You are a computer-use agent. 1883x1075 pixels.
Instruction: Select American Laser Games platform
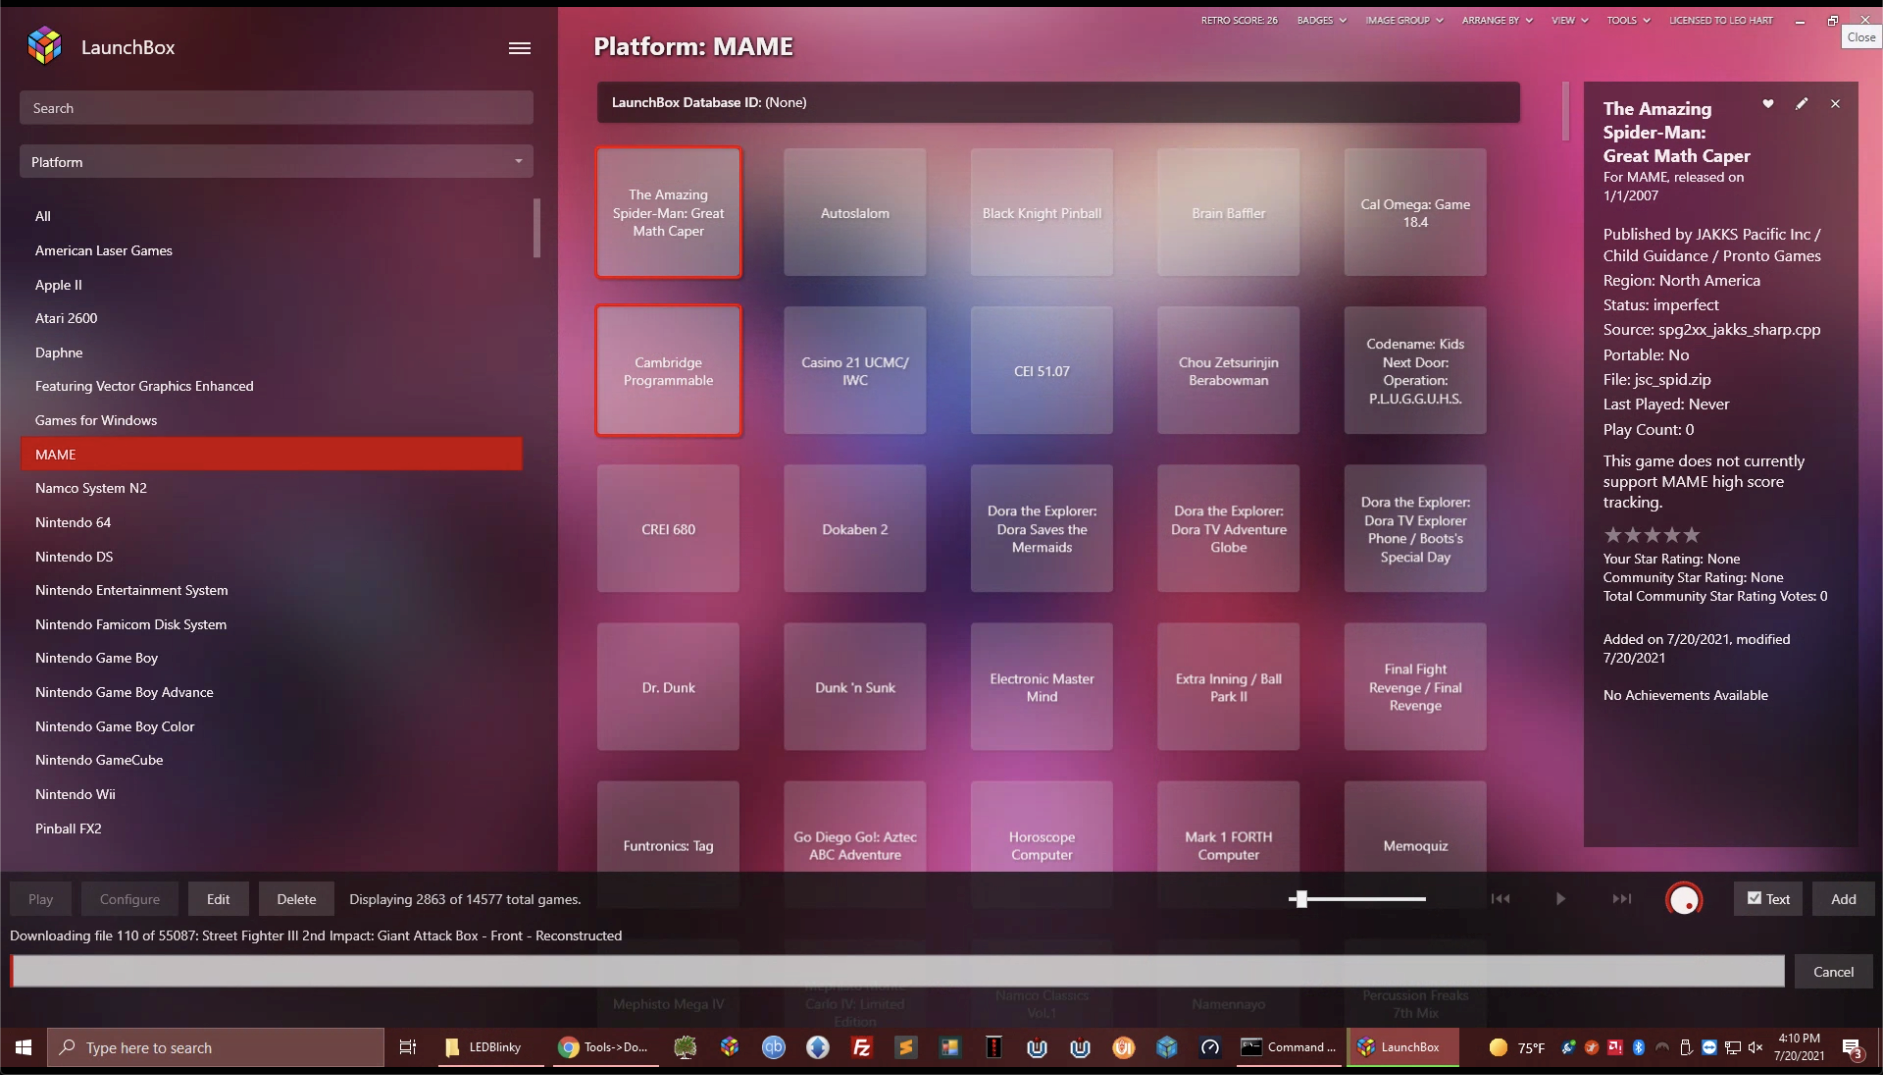tap(271, 250)
